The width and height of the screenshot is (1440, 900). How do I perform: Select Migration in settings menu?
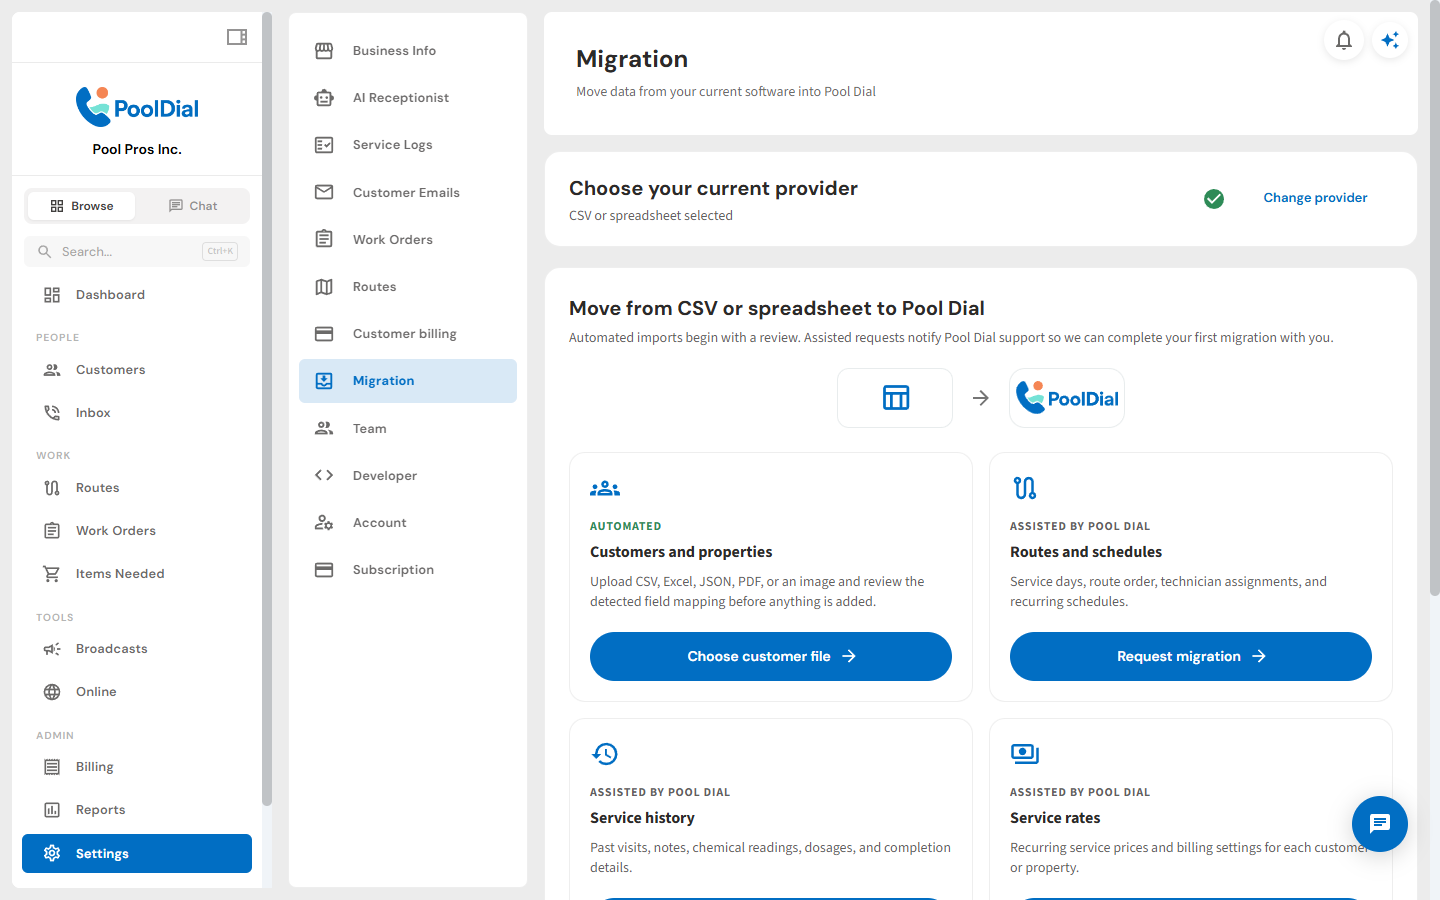click(x=408, y=381)
